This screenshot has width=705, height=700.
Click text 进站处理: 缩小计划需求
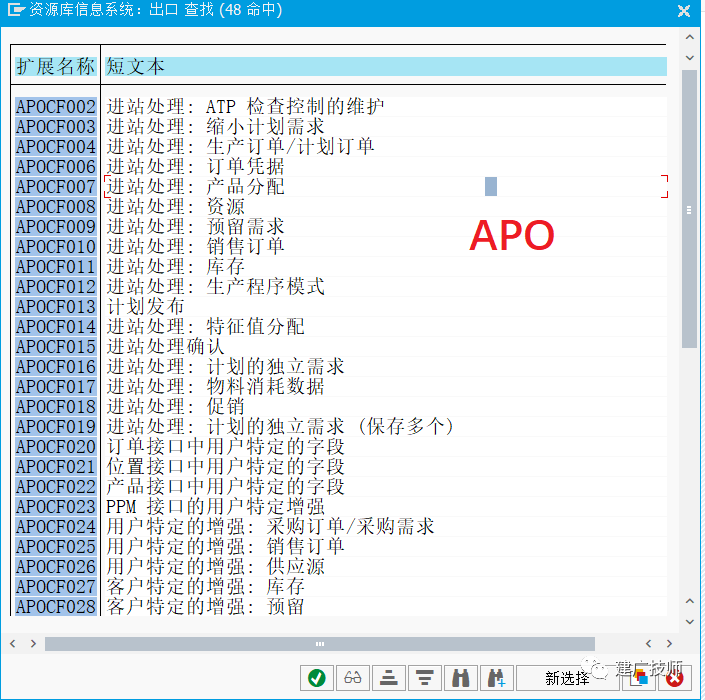215,127
